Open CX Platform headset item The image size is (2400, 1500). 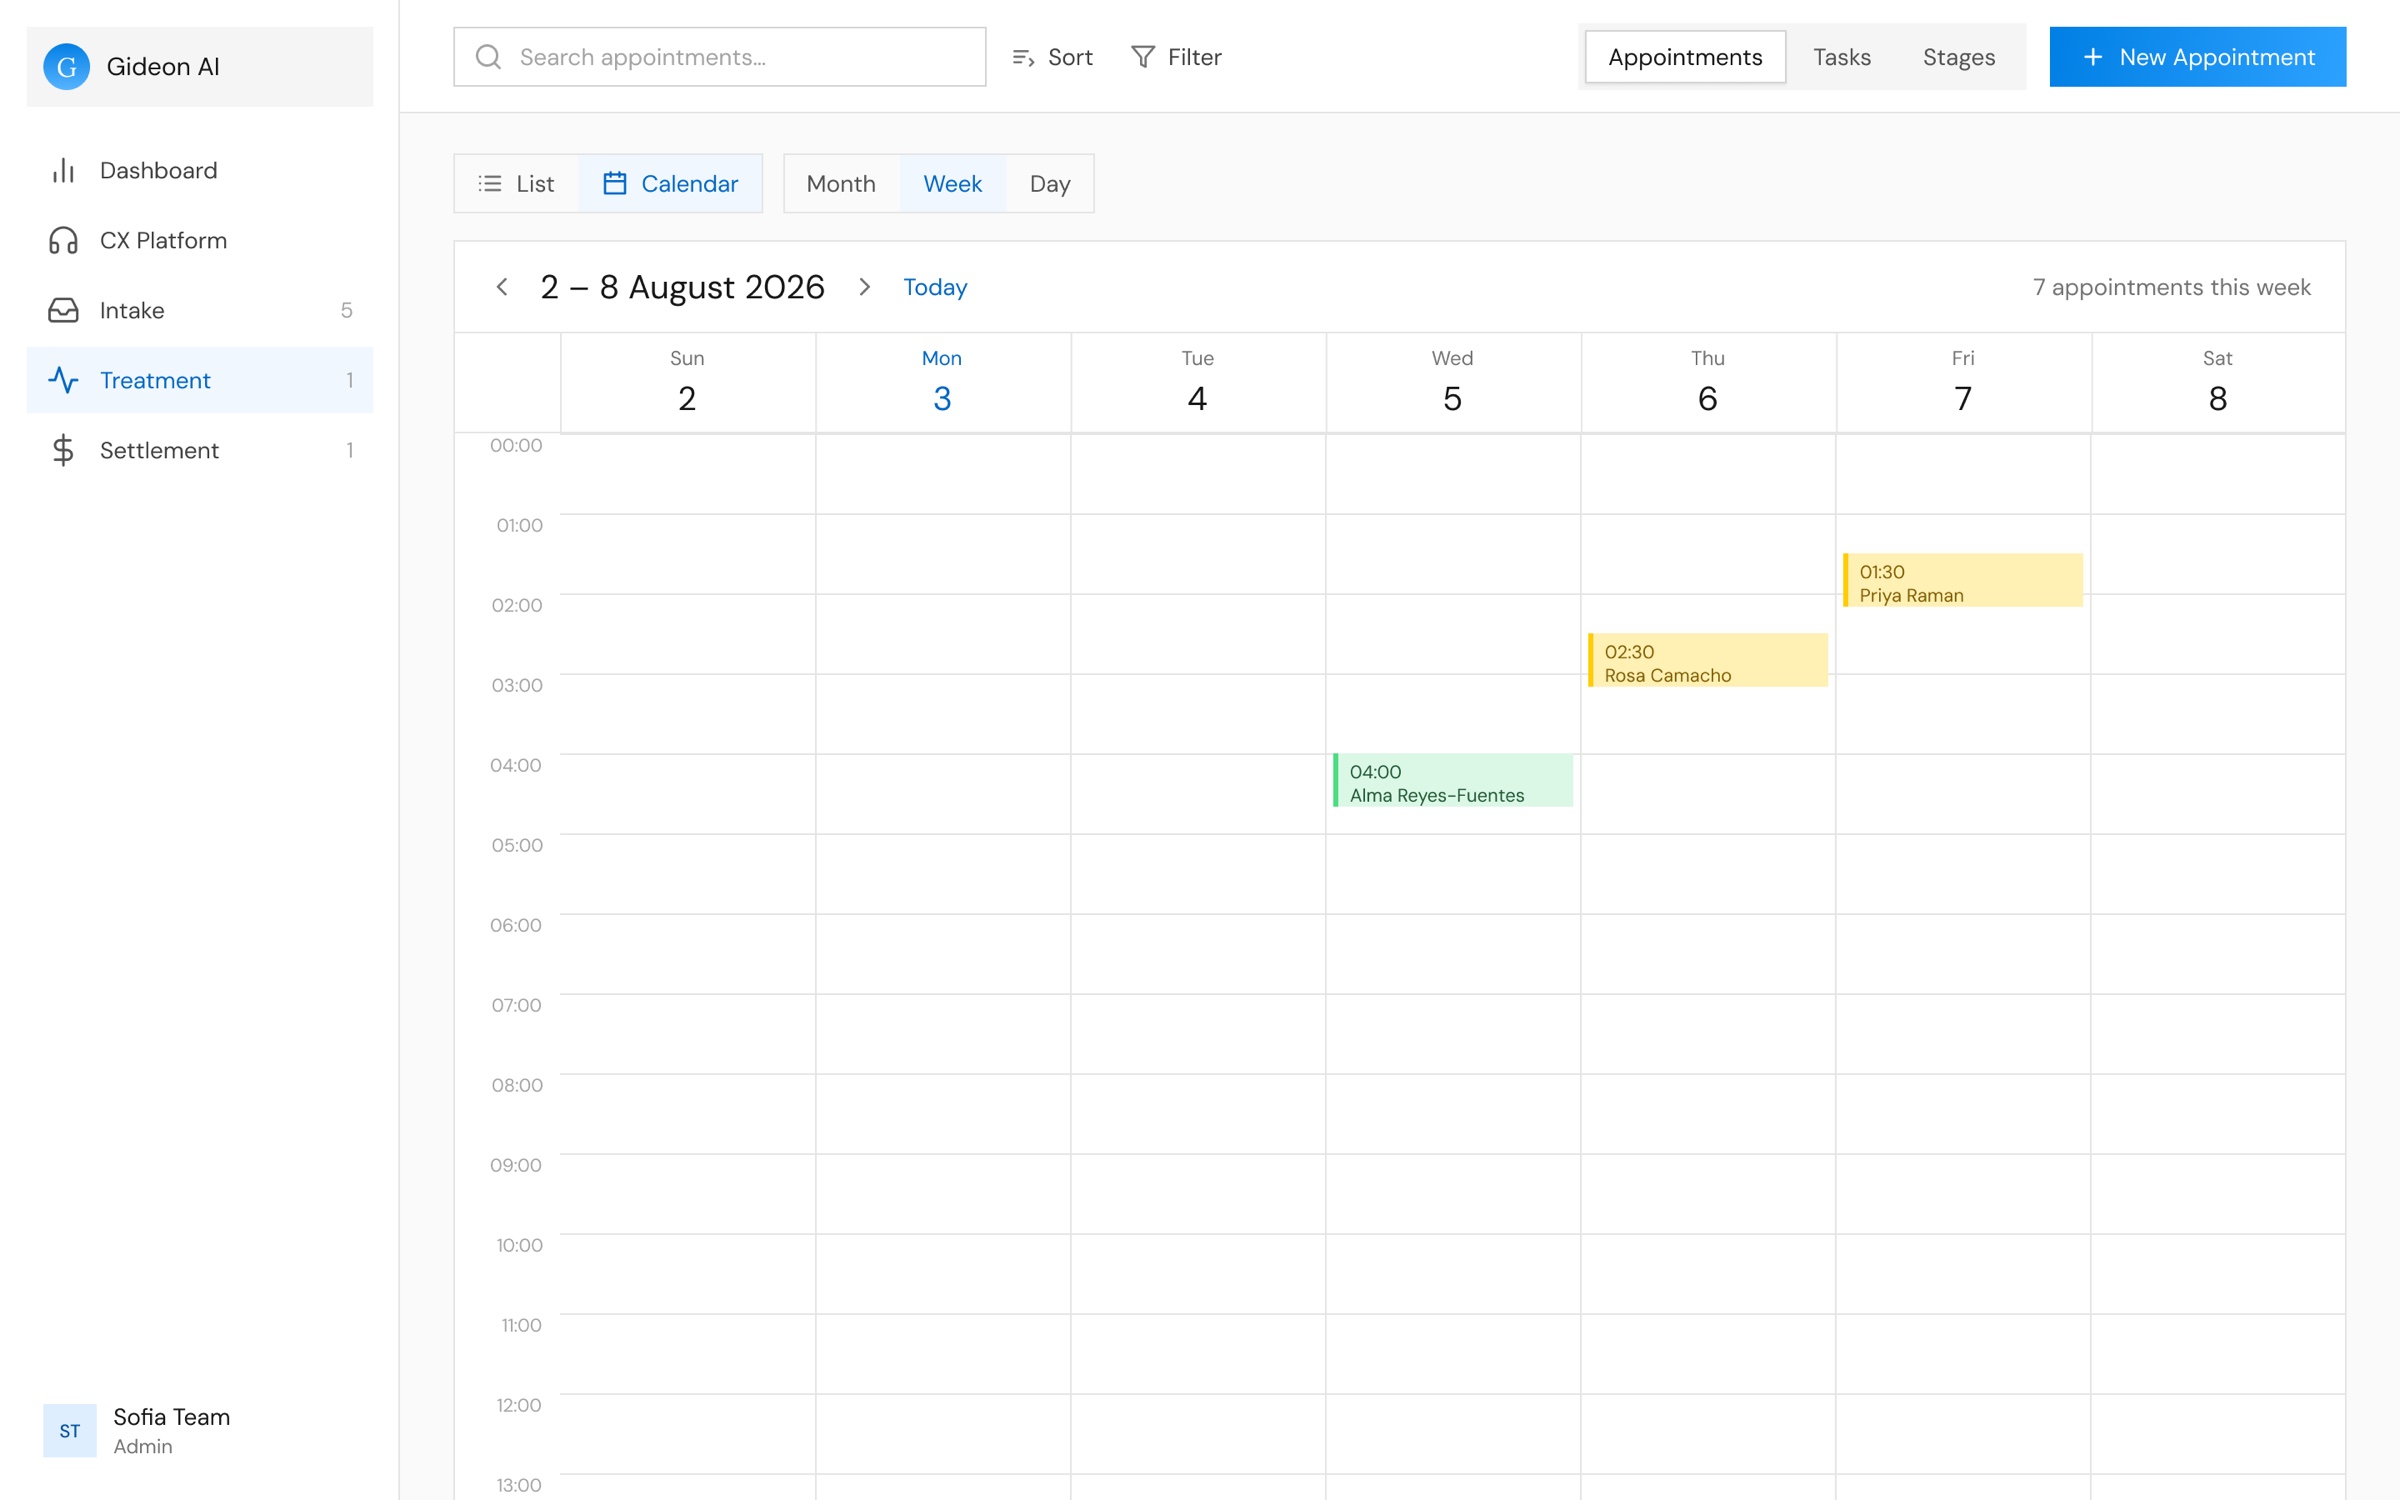coord(200,240)
